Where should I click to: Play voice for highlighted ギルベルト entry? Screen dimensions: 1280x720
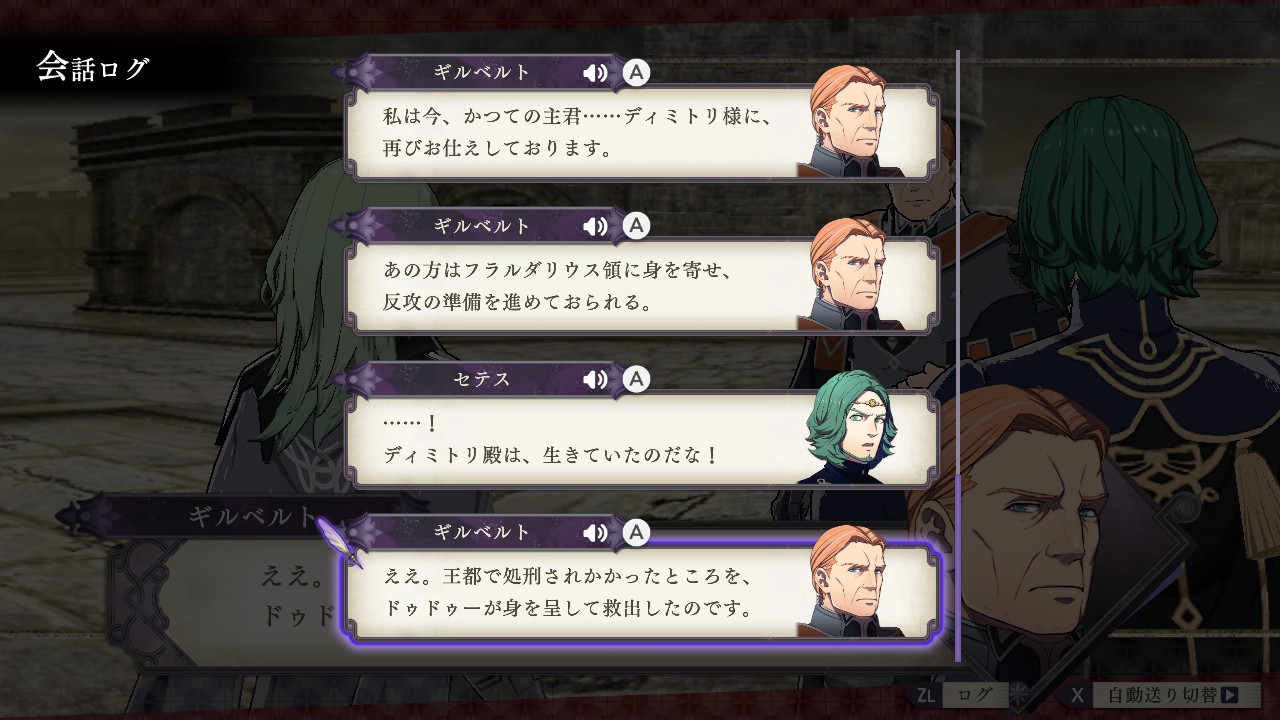[x=596, y=532]
